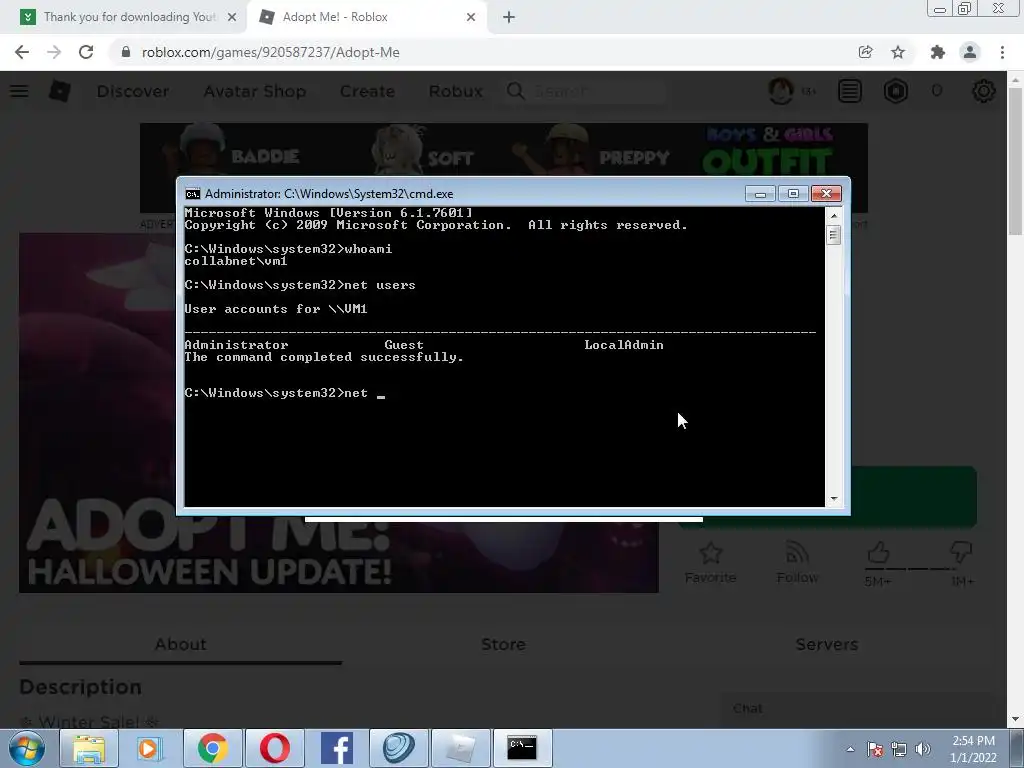Open the Servers tab on game page

click(827, 644)
